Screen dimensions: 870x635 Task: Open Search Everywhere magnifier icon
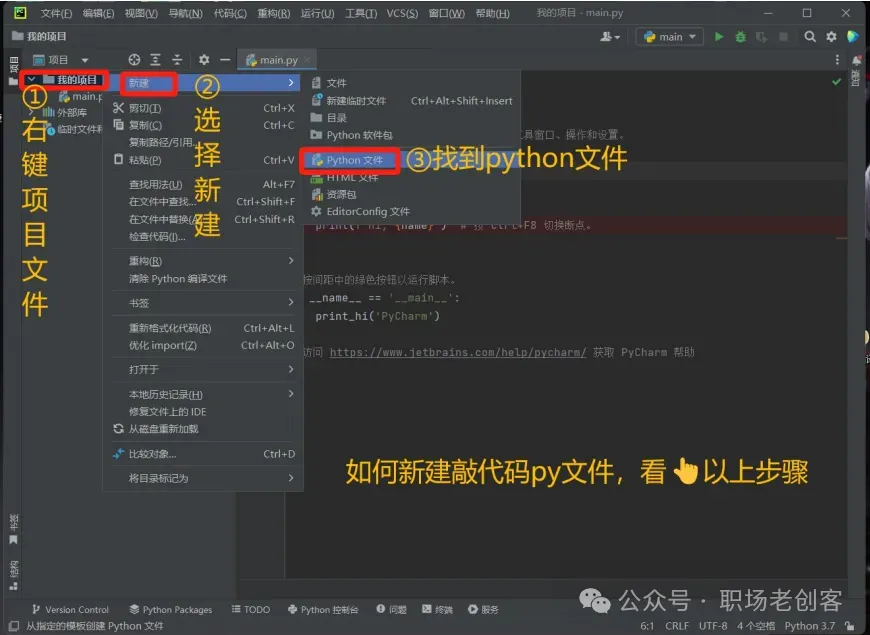pyautogui.click(x=810, y=37)
